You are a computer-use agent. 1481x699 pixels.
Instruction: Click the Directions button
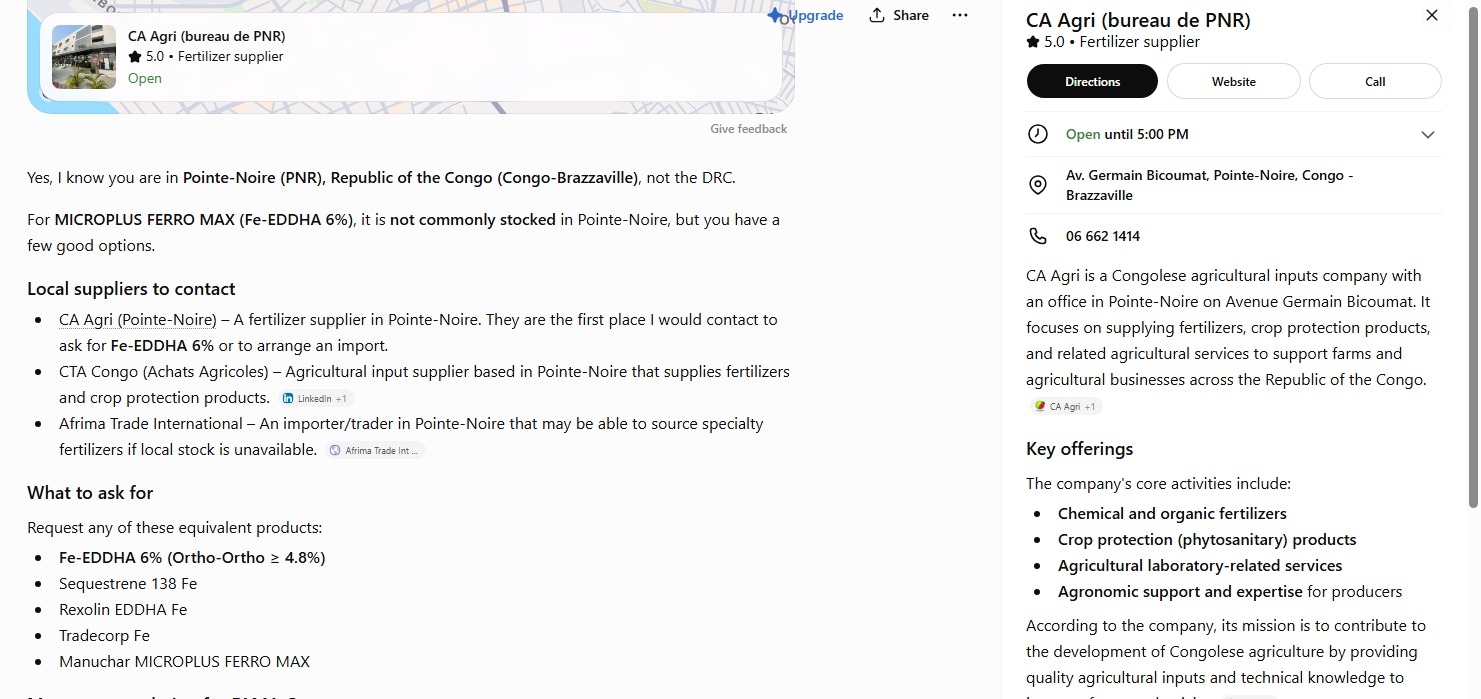coord(1092,81)
